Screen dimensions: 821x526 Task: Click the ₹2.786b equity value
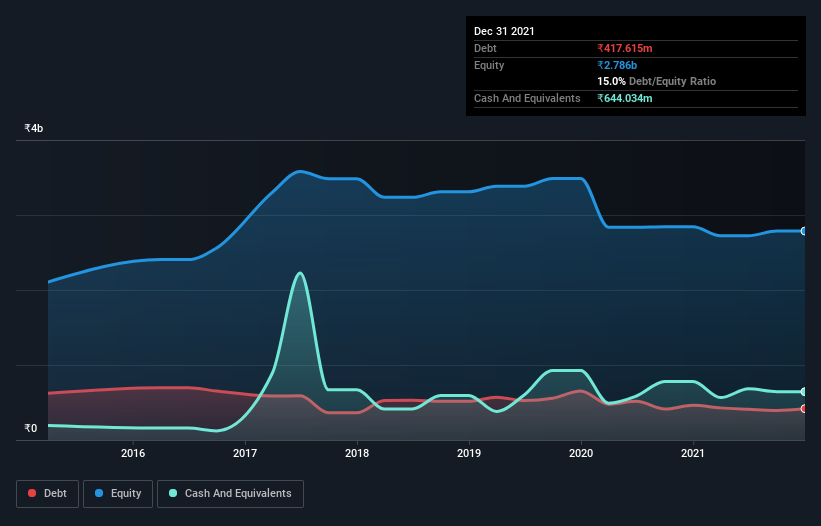click(617, 65)
